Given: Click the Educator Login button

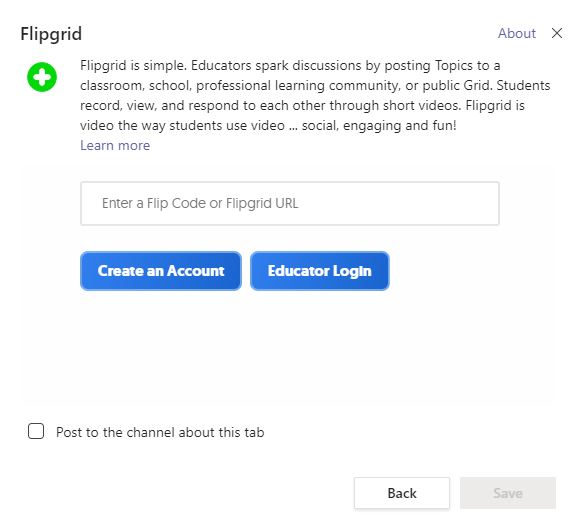Looking at the screenshot, I should [x=319, y=271].
